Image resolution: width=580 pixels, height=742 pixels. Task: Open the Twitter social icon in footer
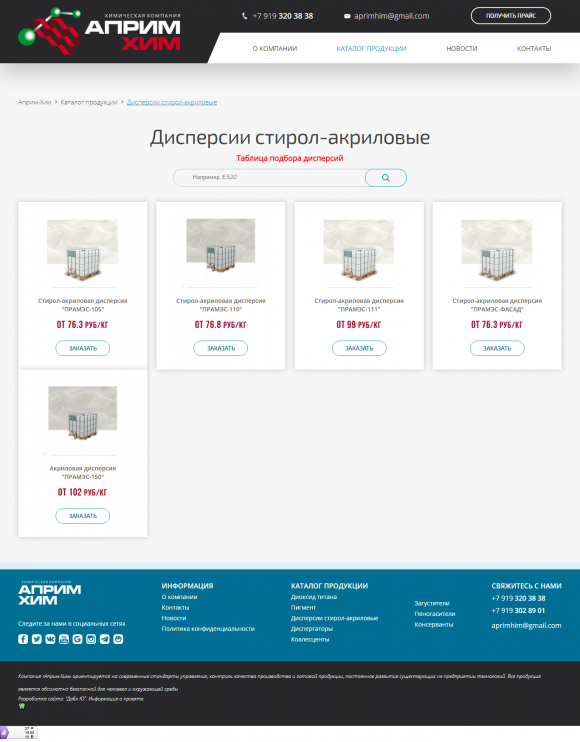(36, 639)
